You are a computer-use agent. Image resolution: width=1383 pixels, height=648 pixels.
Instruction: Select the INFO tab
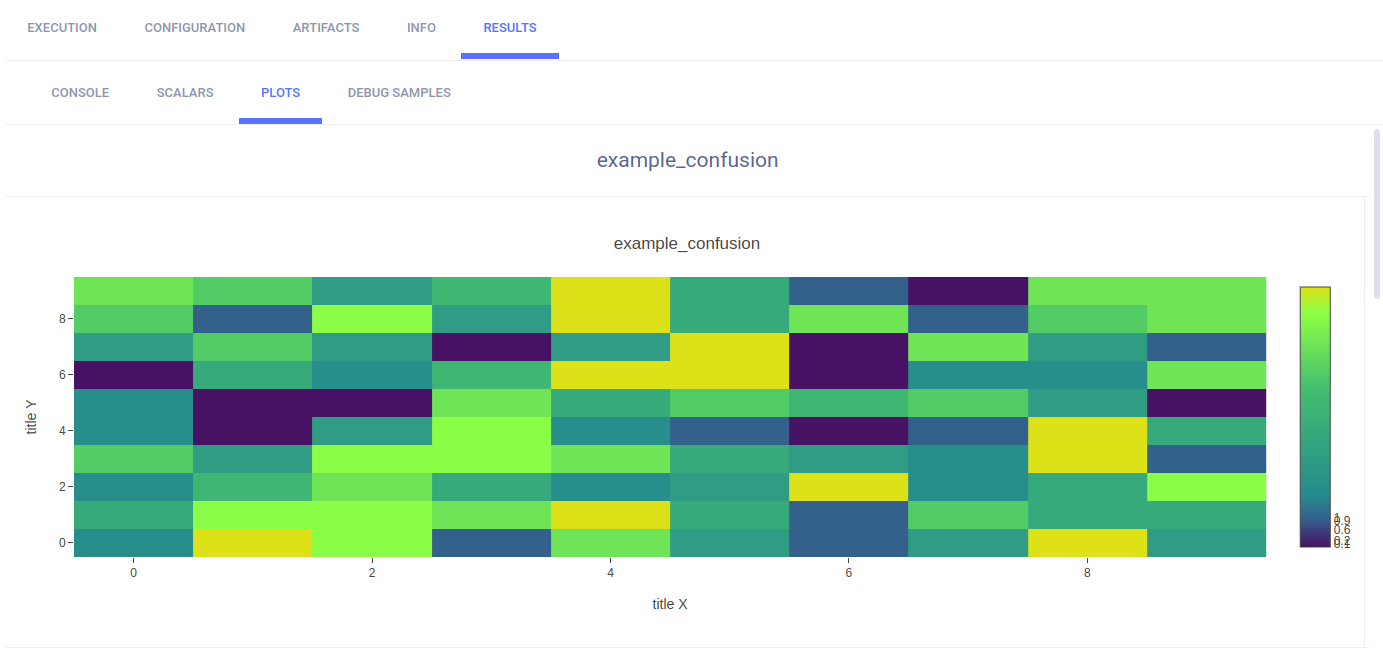pyautogui.click(x=421, y=28)
